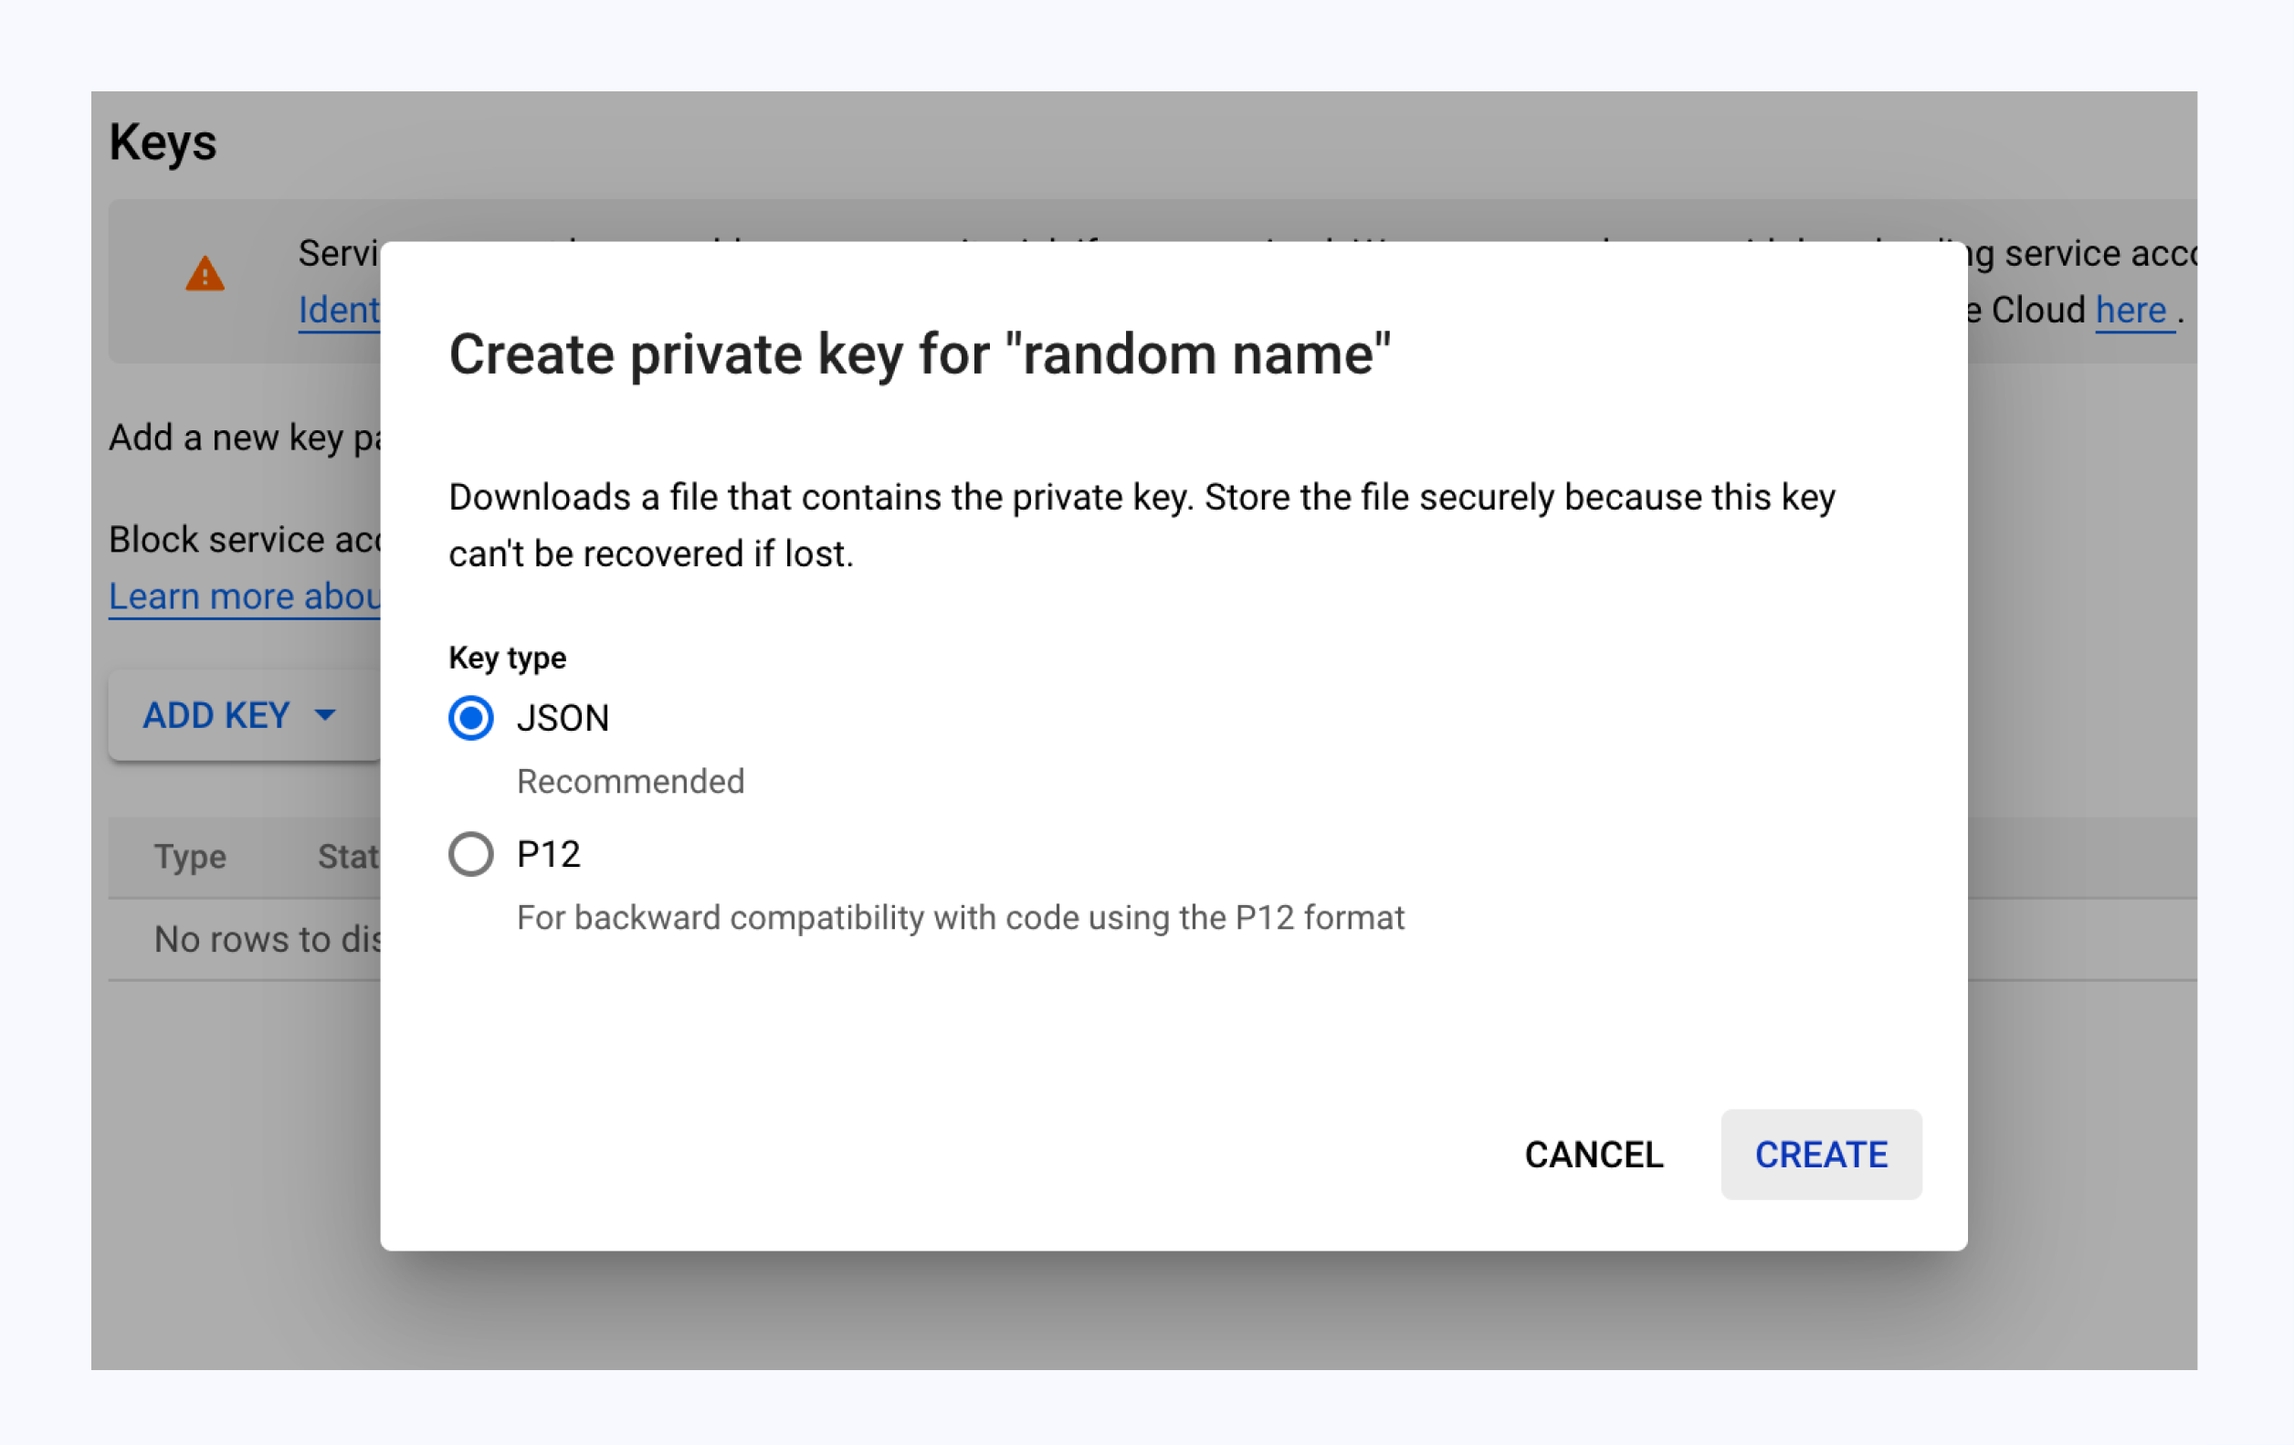Click the Type column header
Screen dimensions: 2294x1445
[x=190, y=856]
